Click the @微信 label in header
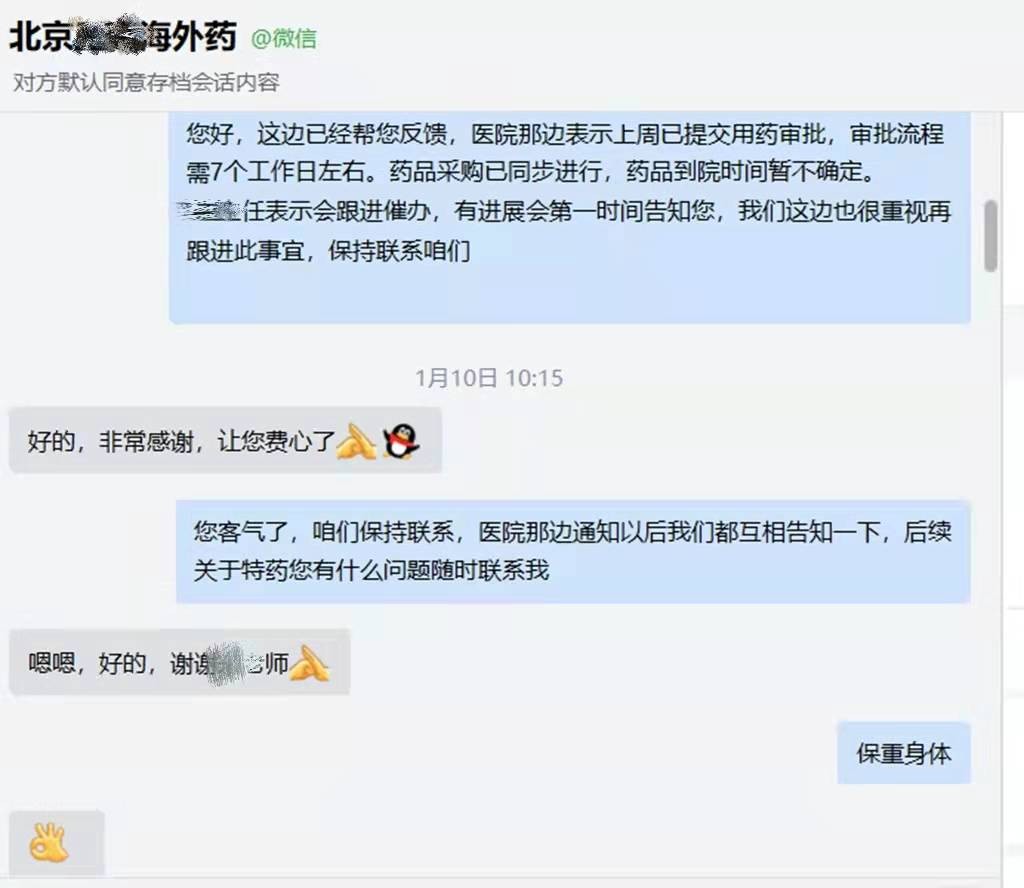Image resolution: width=1024 pixels, height=888 pixels. [283, 39]
